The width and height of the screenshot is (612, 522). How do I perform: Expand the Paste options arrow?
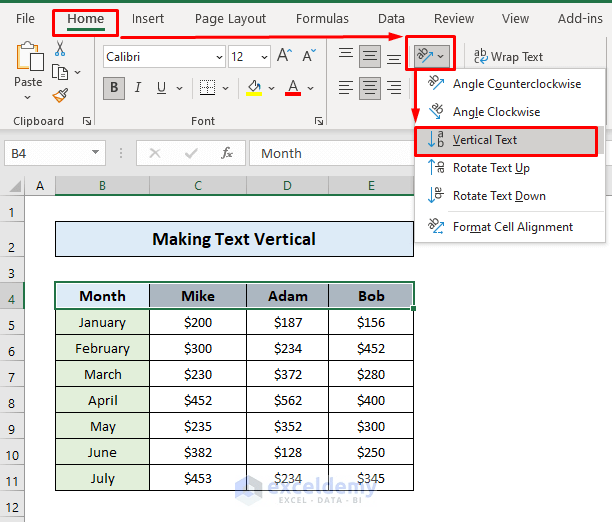[x=27, y=97]
